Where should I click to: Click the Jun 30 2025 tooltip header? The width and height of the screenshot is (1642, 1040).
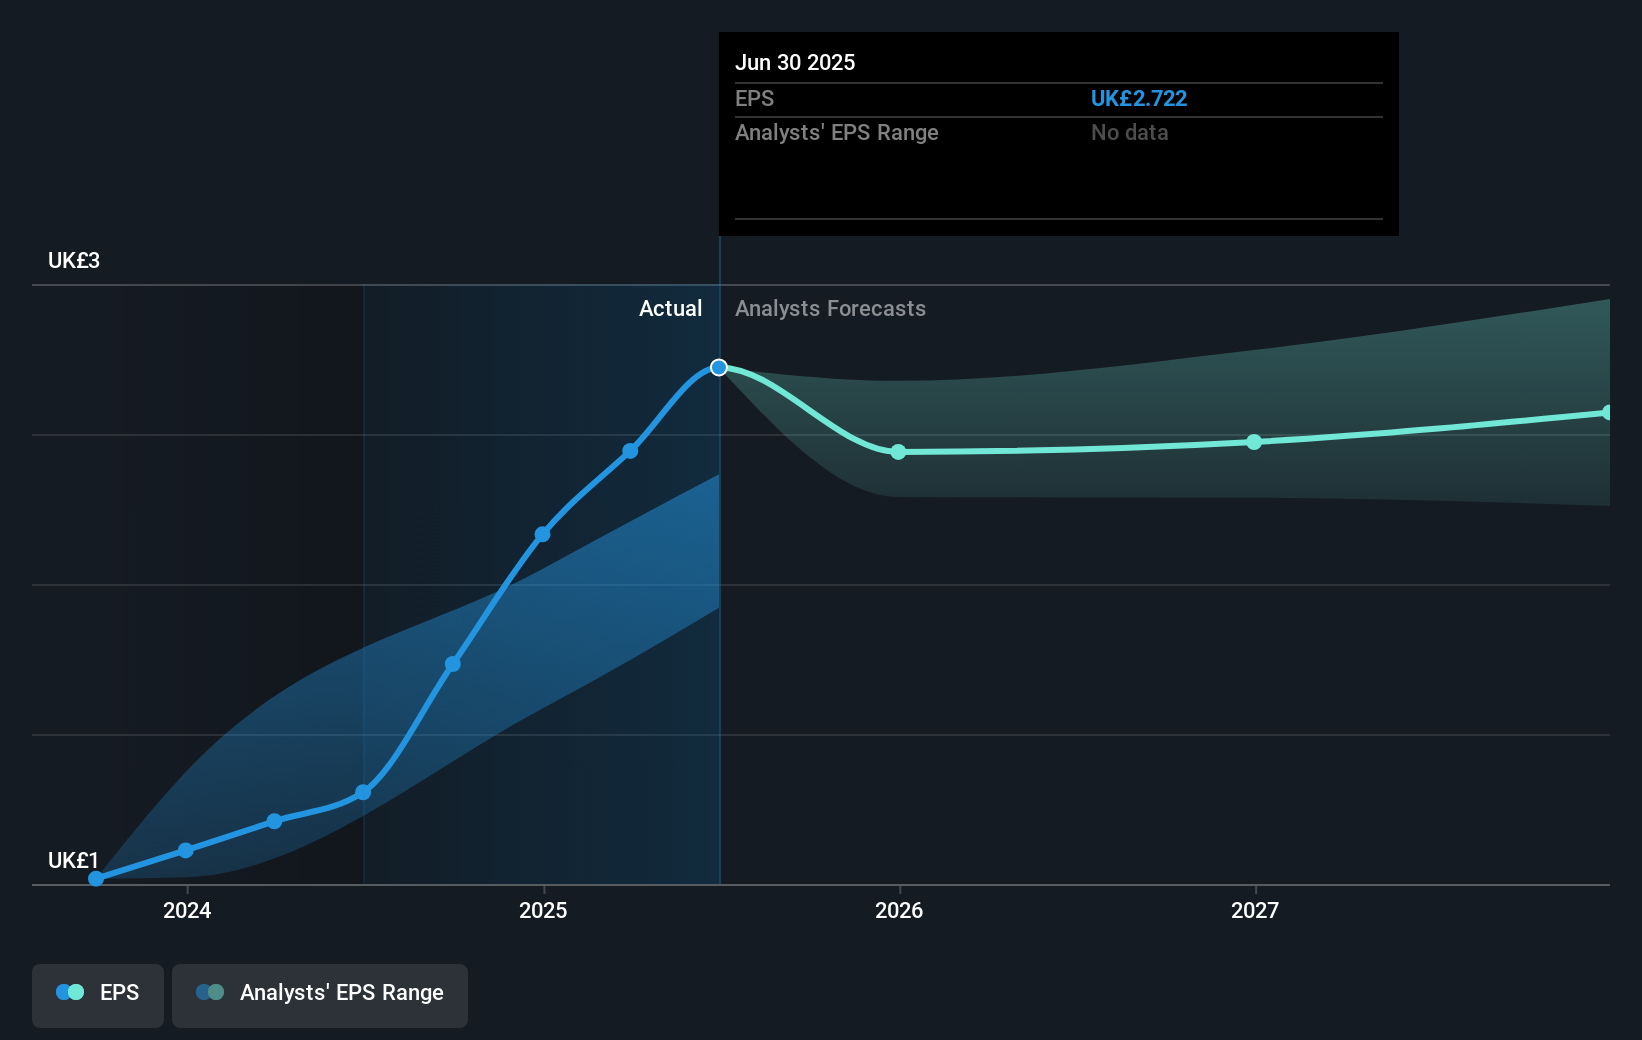click(x=796, y=62)
